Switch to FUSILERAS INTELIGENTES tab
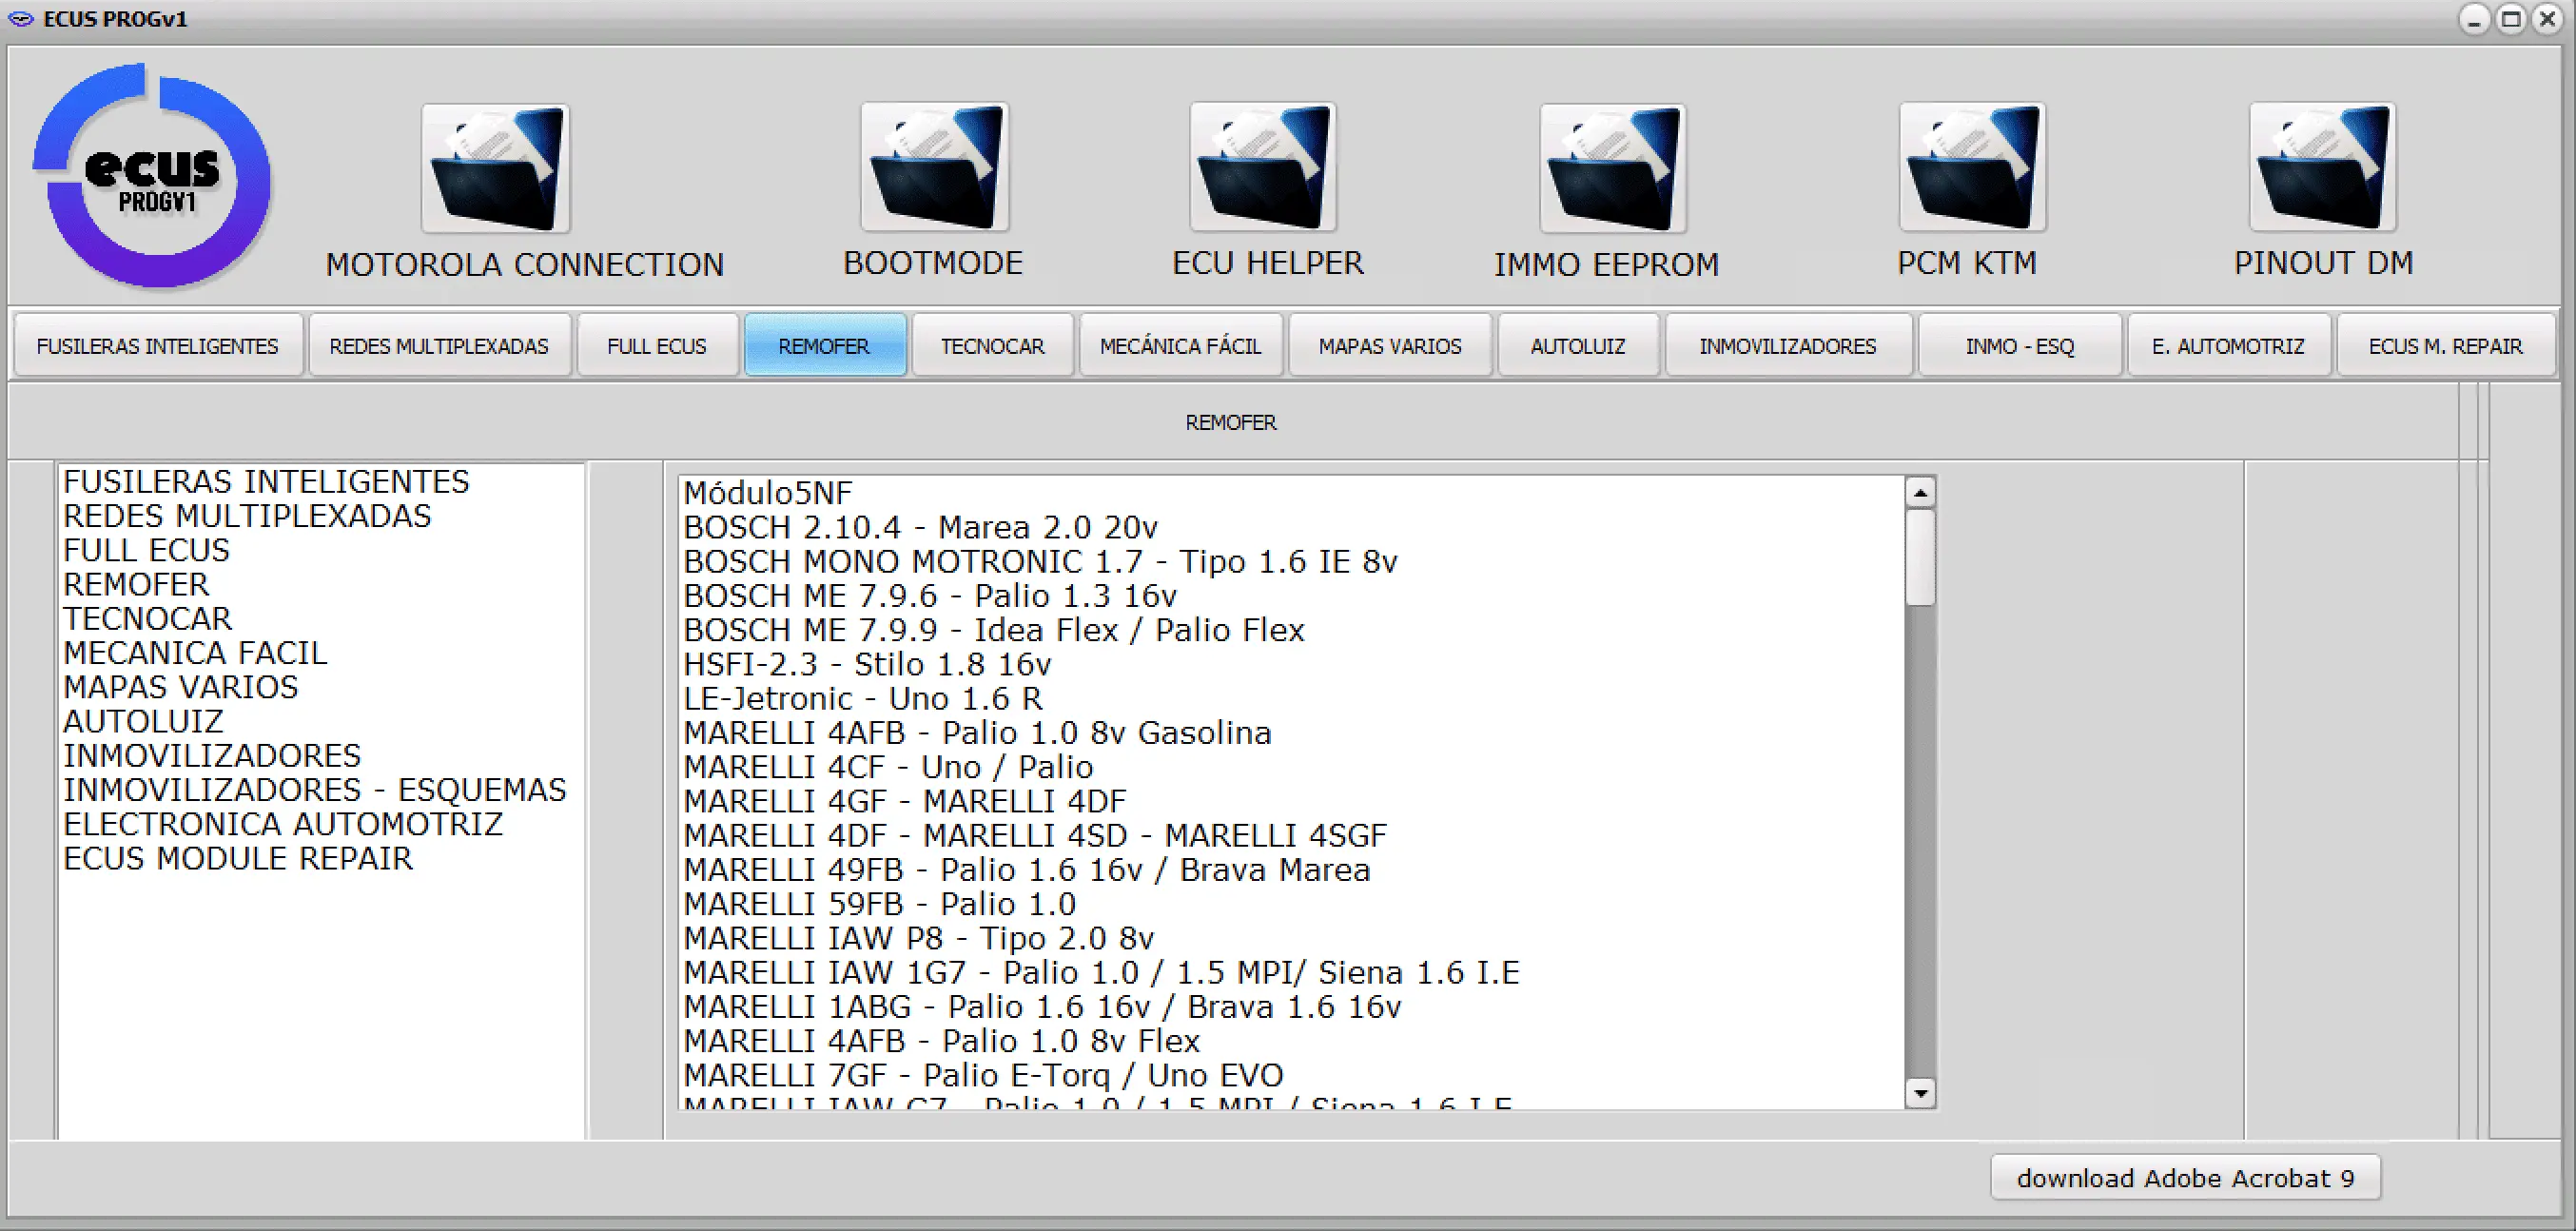Image resolution: width=2576 pixels, height=1231 pixels. coord(157,346)
